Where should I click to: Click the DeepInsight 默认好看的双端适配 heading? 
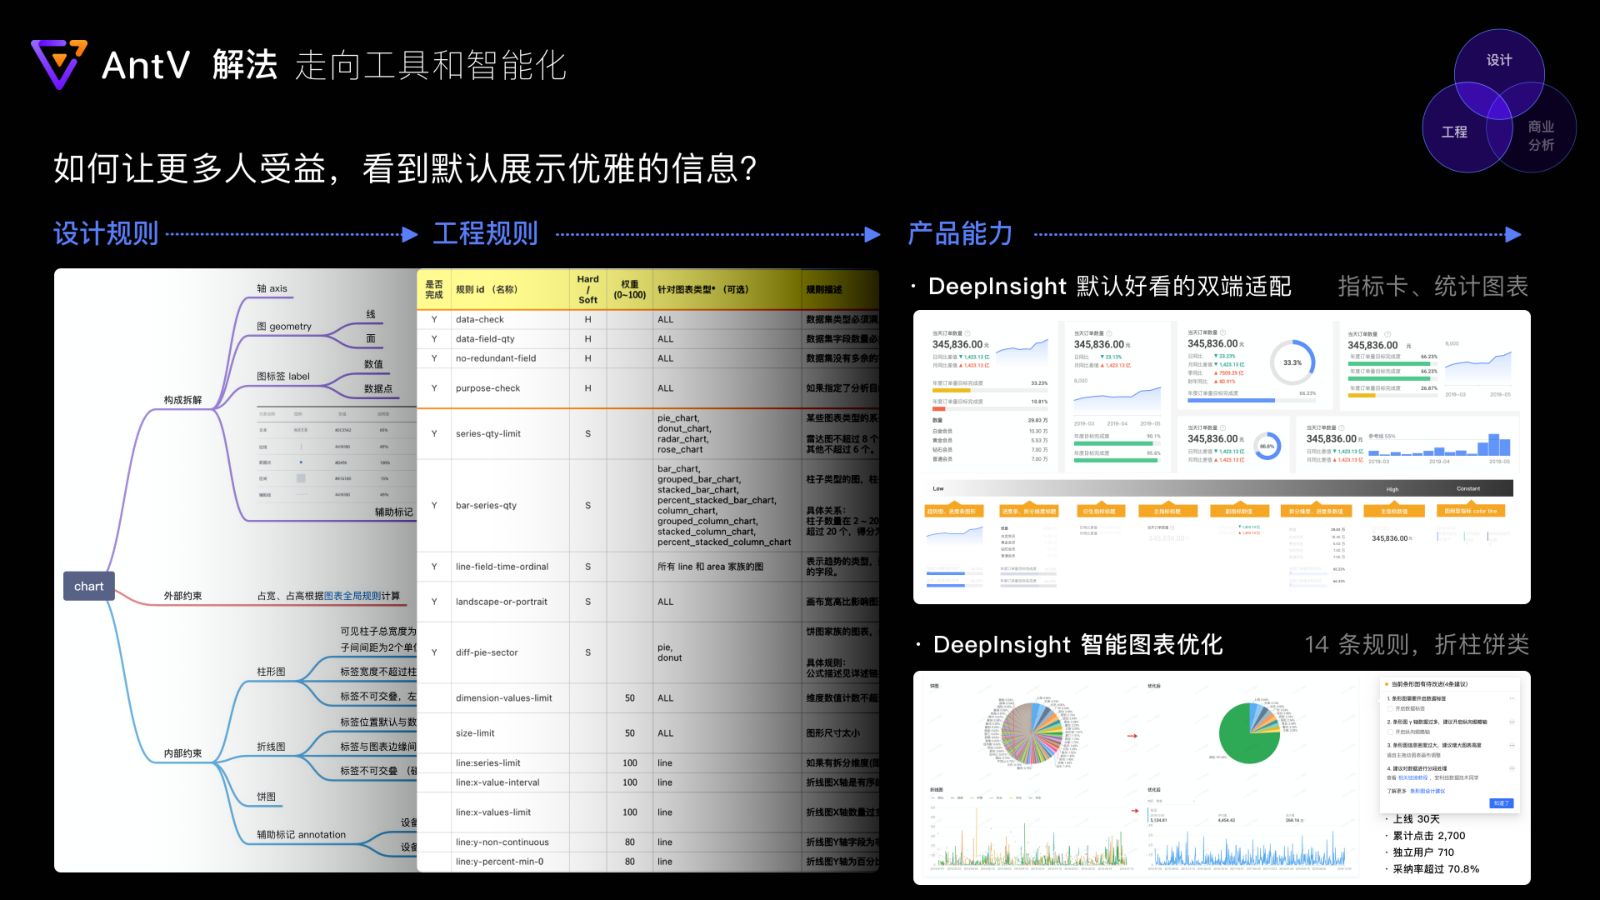1110,287
